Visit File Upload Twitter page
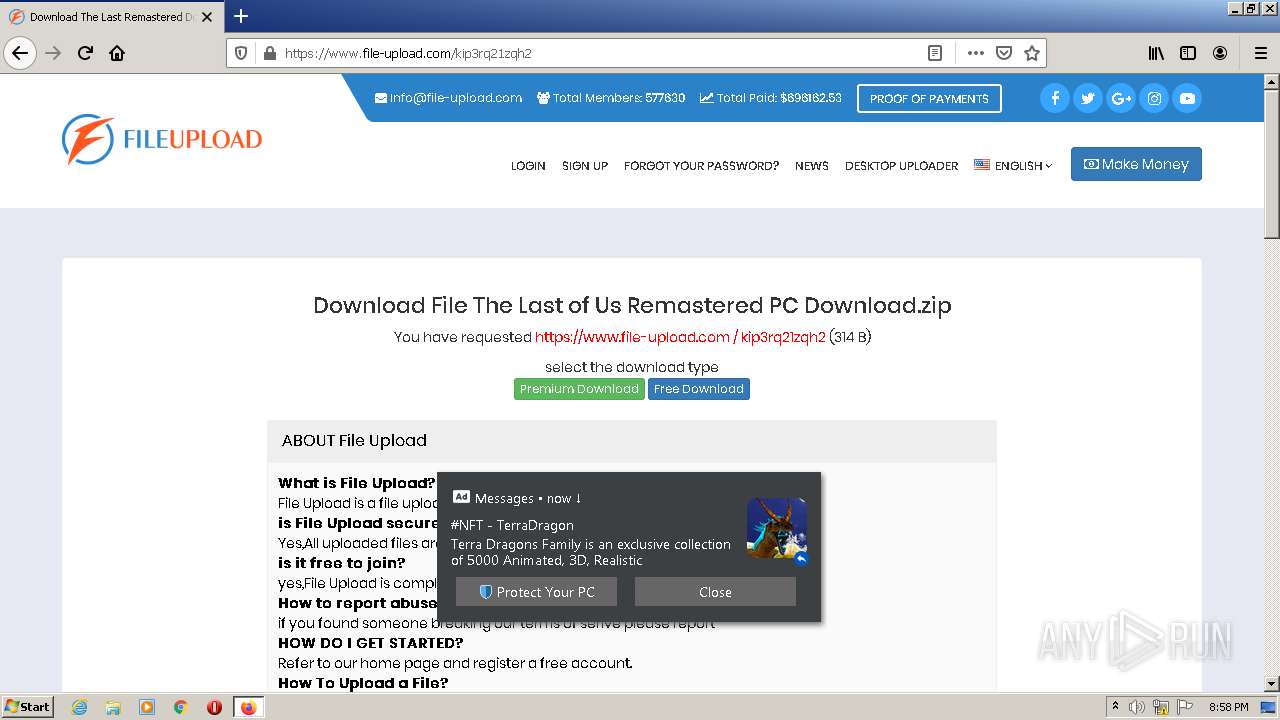This screenshot has height=720, width=1280. pos(1088,98)
